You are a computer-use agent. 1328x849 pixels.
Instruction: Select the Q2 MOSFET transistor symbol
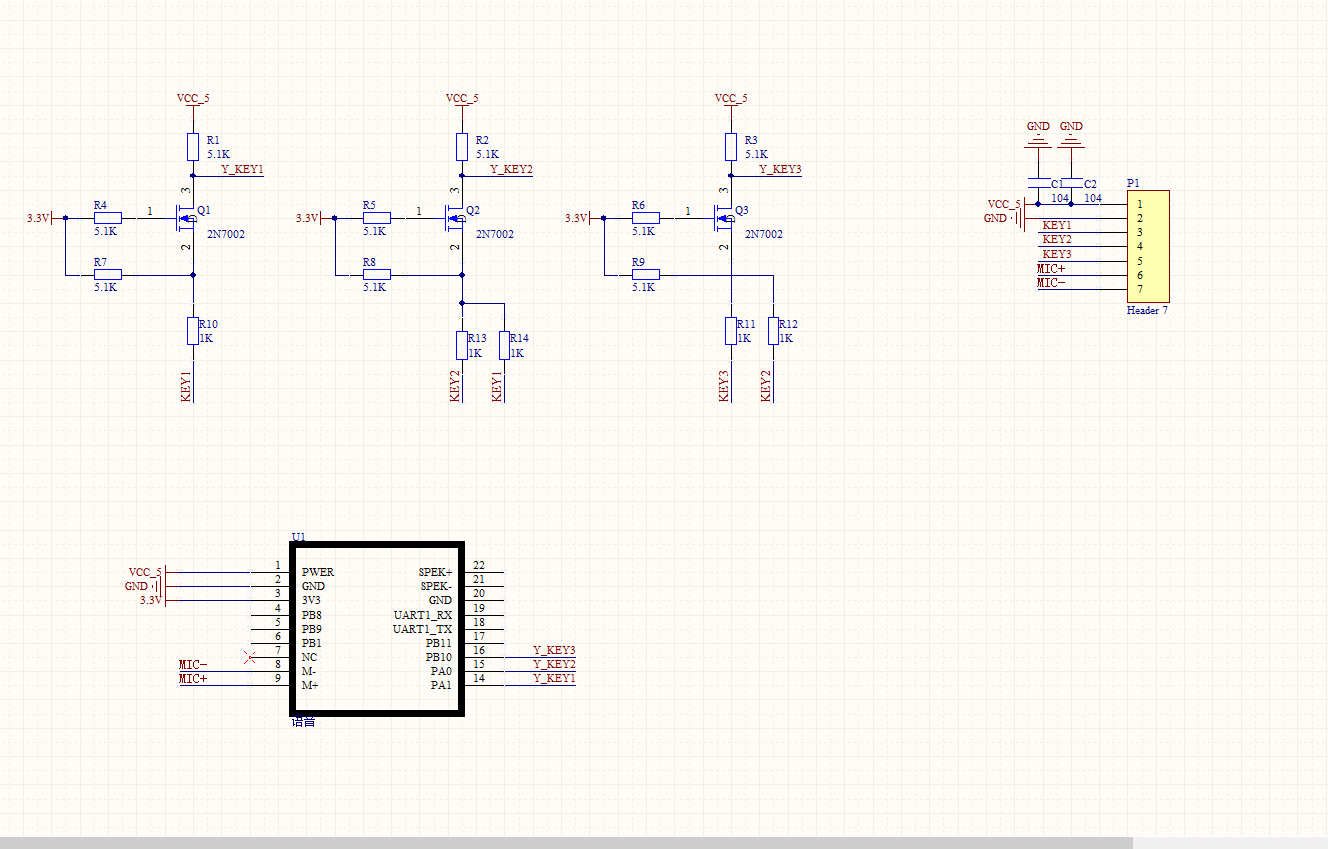point(454,218)
